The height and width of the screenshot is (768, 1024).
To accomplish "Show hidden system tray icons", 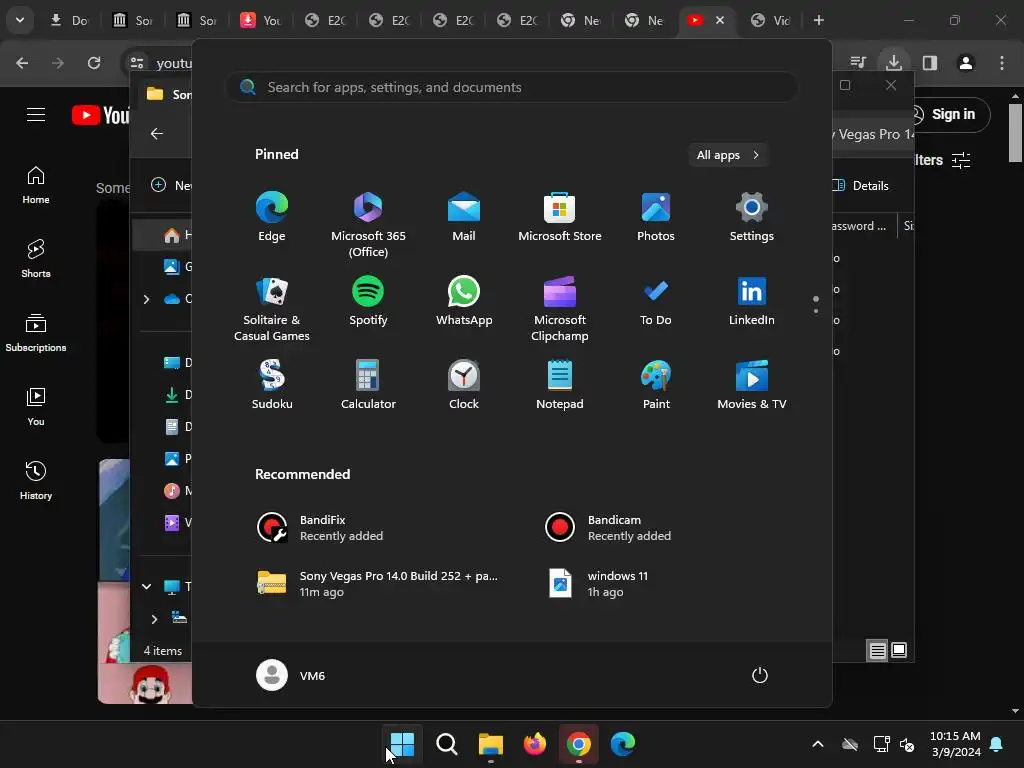I will coord(818,744).
